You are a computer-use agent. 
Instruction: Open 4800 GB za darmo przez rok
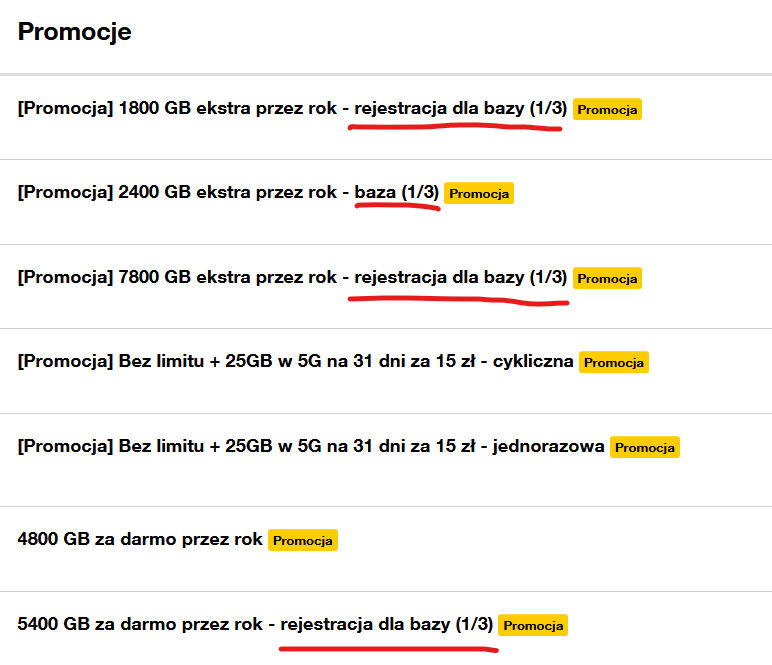coord(140,540)
